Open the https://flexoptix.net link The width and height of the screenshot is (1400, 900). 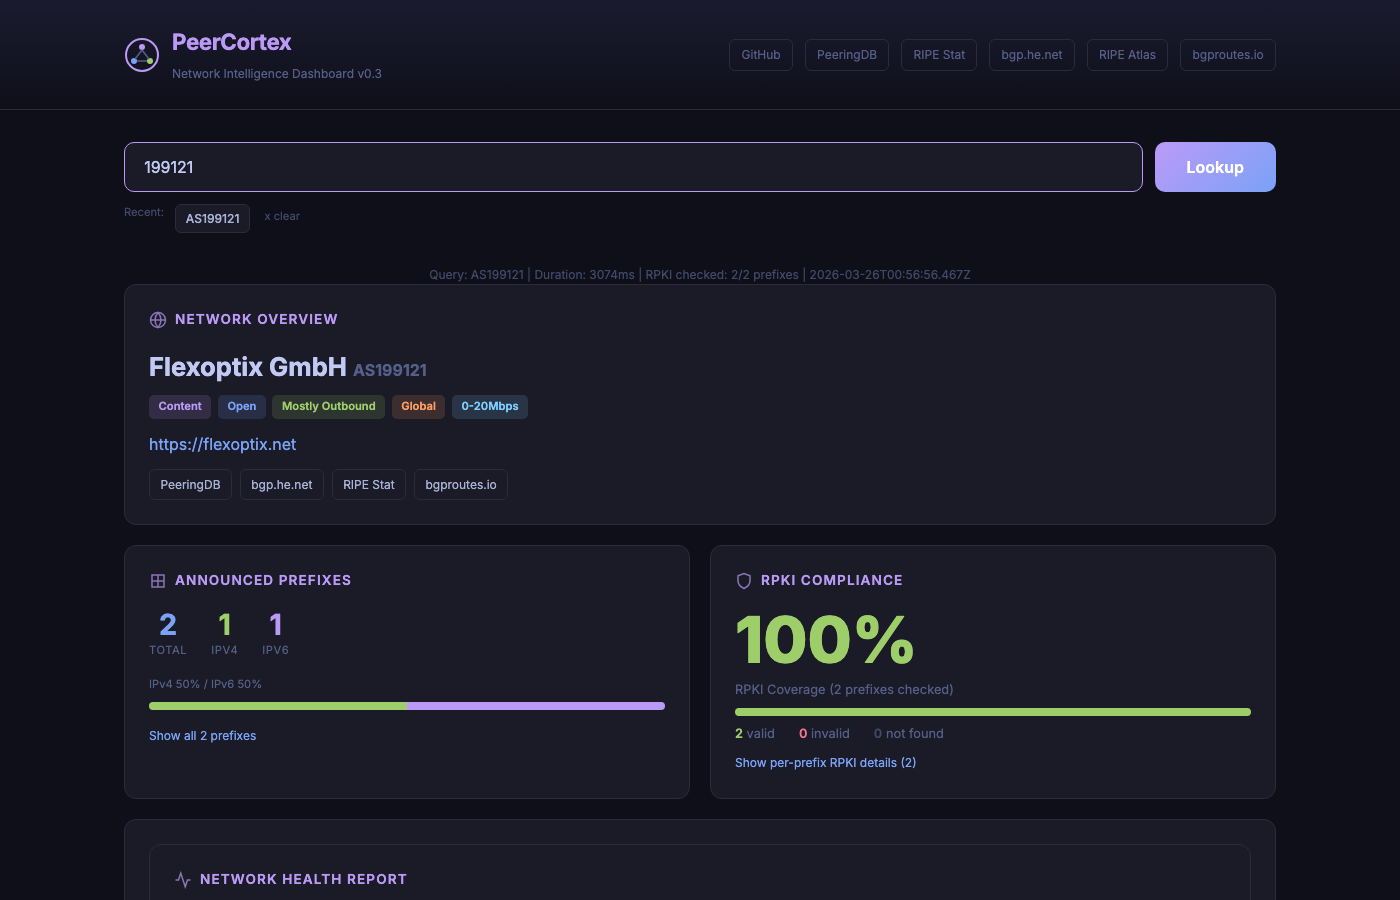pyautogui.click(x=222, y=444)
